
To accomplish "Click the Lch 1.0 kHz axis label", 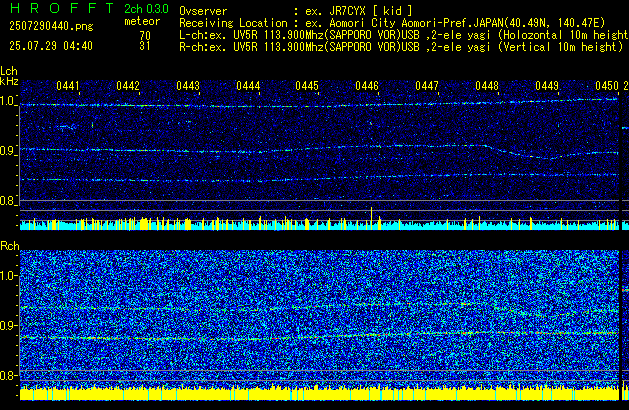I will coord(8,101).
